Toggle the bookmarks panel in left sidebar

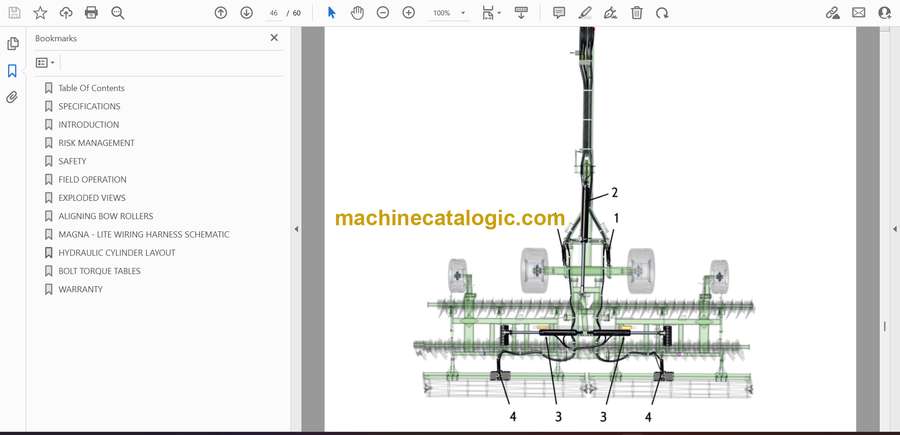(x=13, y=71)
